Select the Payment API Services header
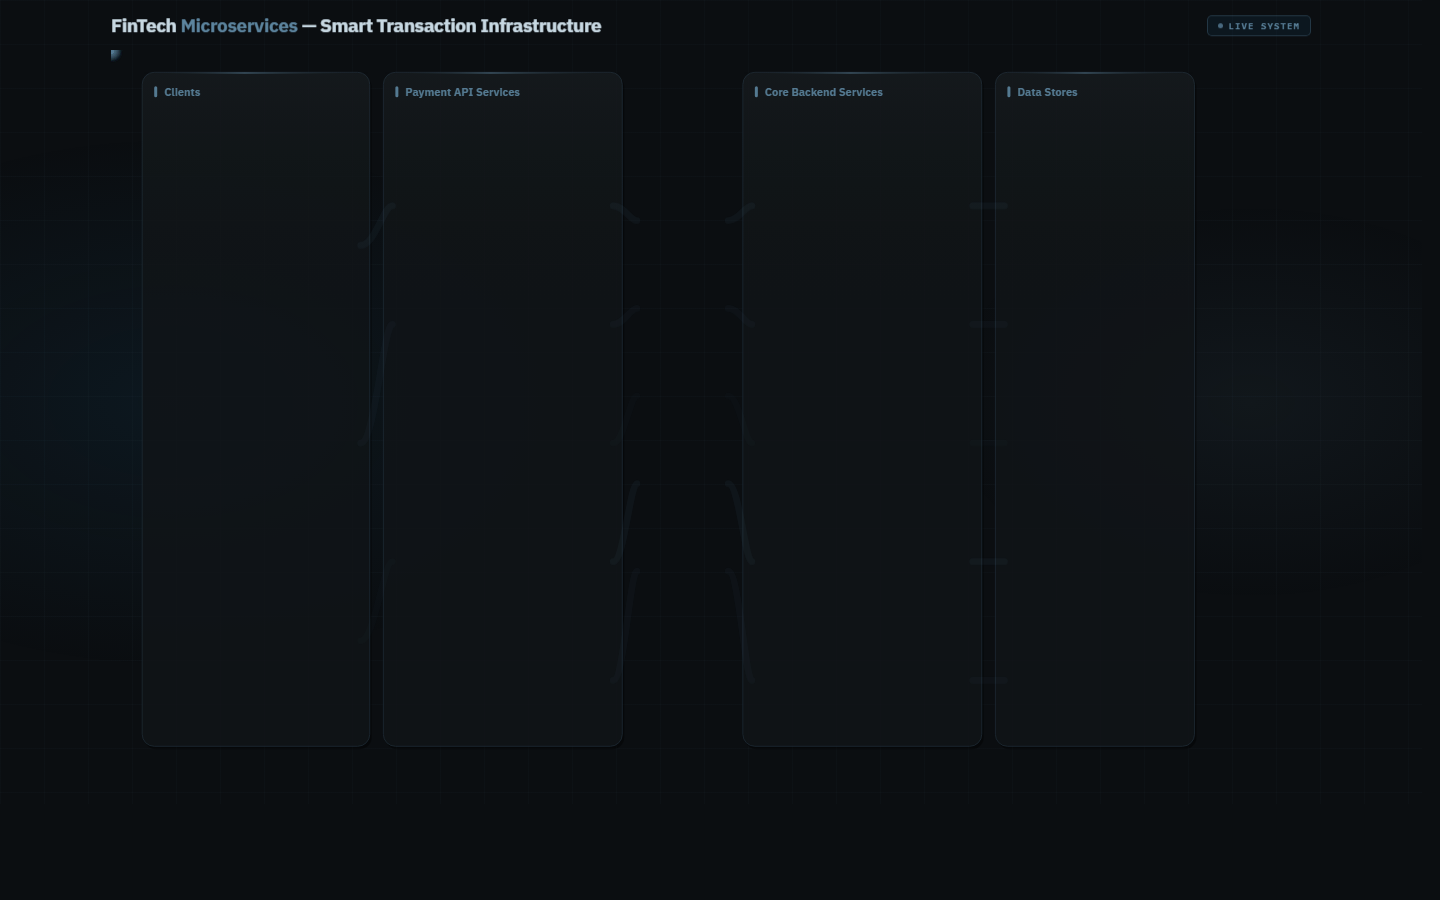Screen dimensions: 1440x900 click(x=462, y=92)
